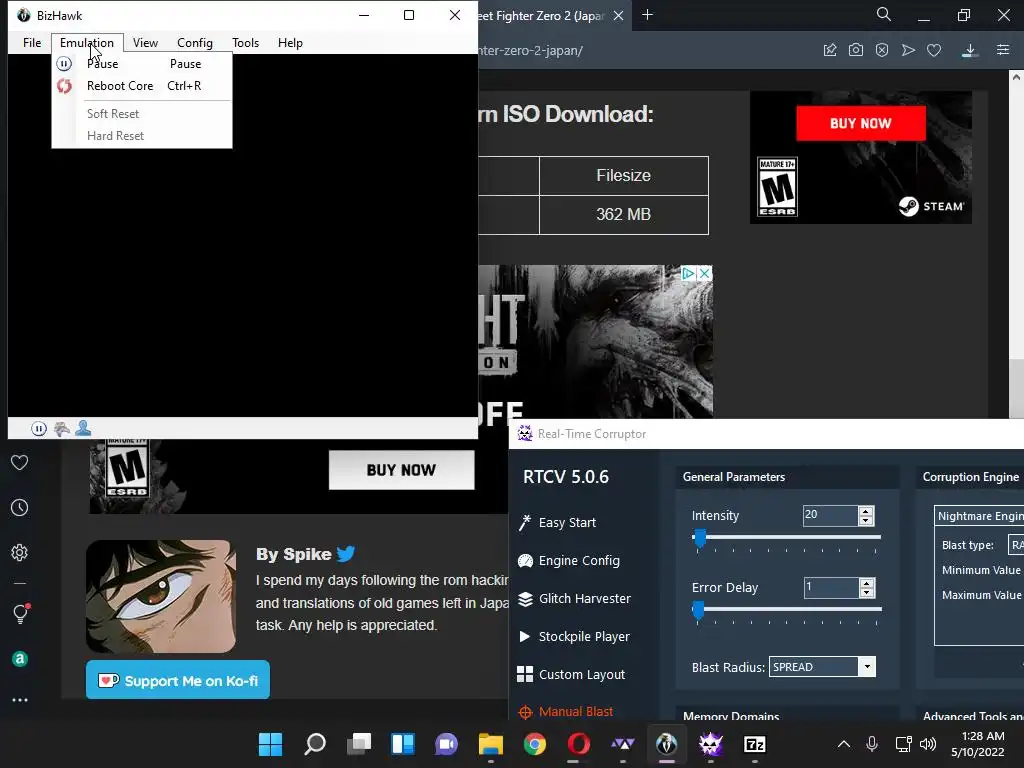Viewport: 1024px width, 768px height.
Task: Click the turbo dolphin icon in BizHawk status bar
Action: (x=61, y=428)
